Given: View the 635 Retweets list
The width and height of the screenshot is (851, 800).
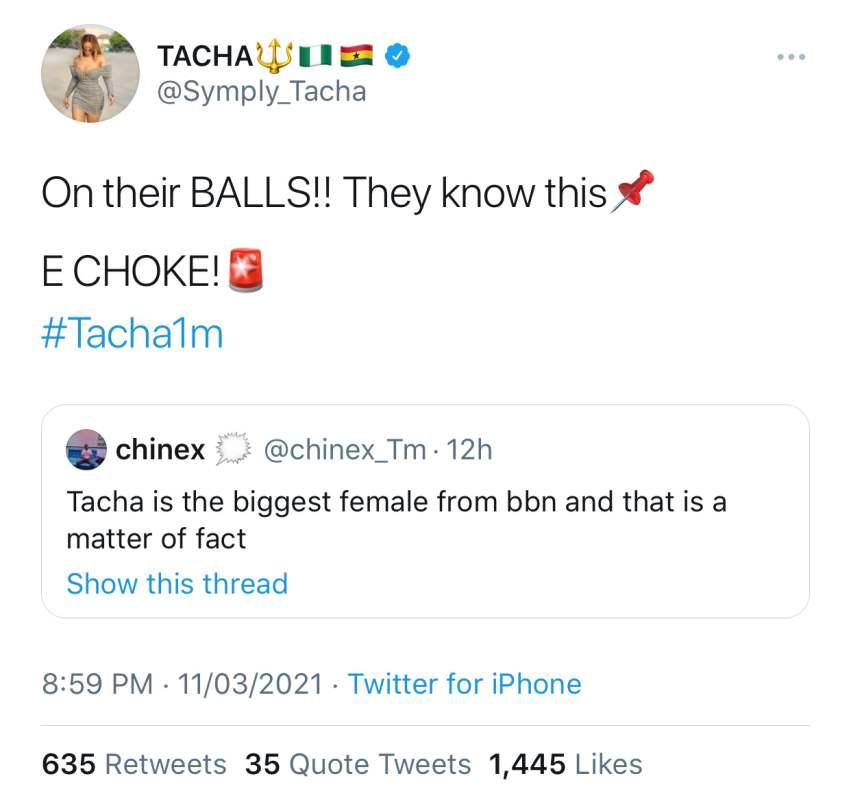Looking at the screenshot, I should tap(134, 764).
